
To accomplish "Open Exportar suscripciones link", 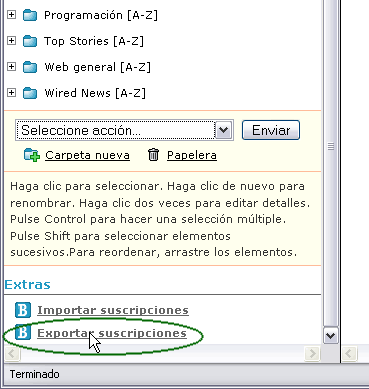I will (x=112, y=333).
